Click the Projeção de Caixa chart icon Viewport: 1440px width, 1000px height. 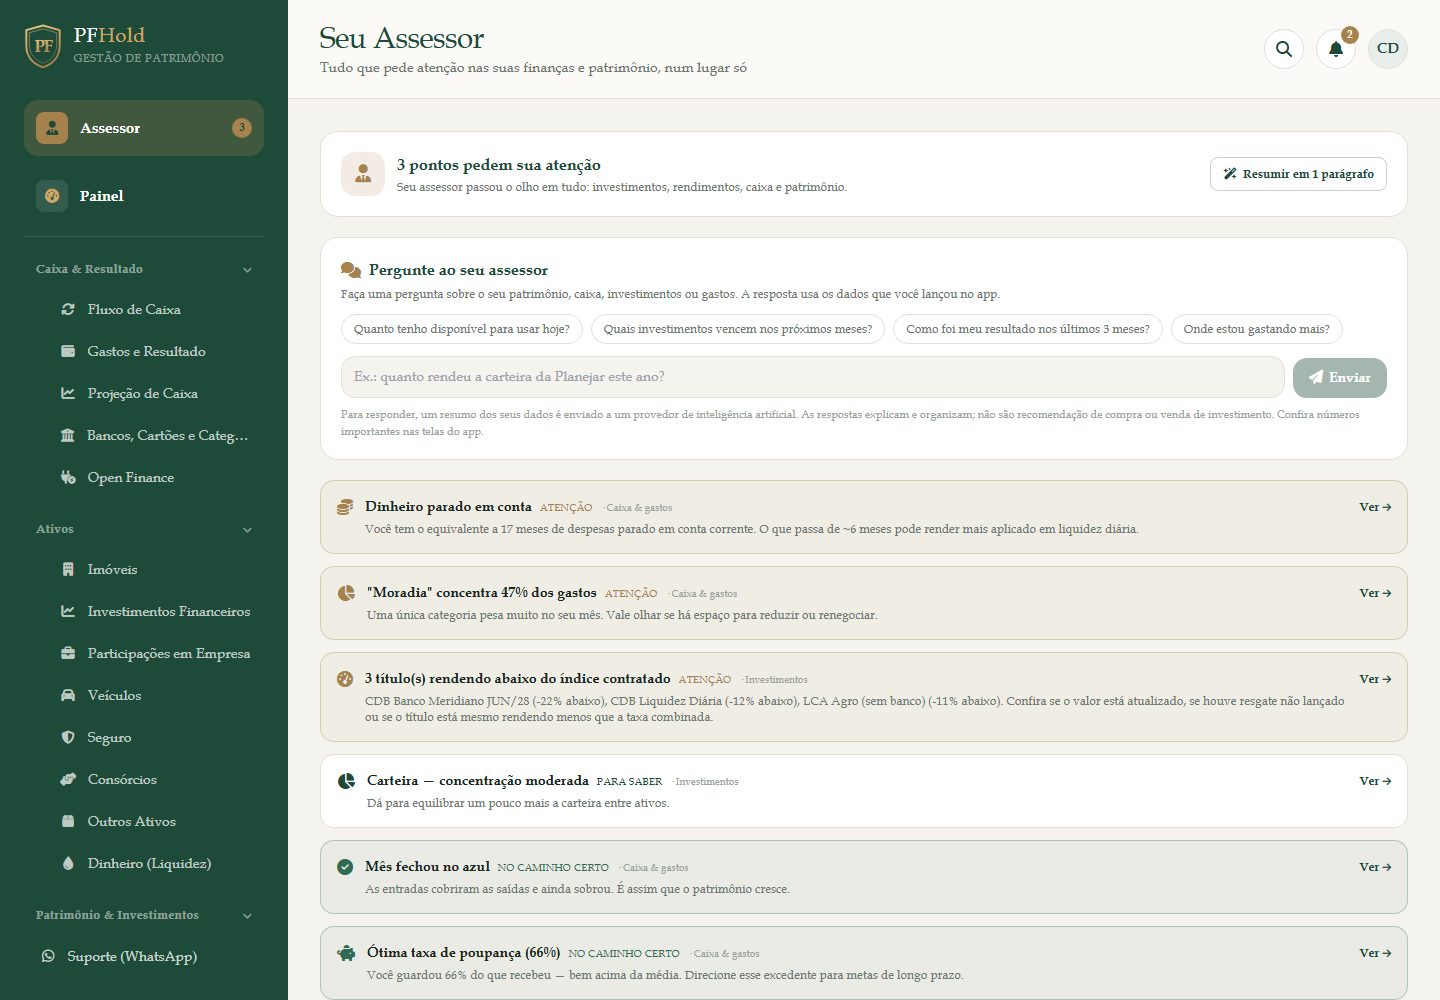click(x=68, y=394)
